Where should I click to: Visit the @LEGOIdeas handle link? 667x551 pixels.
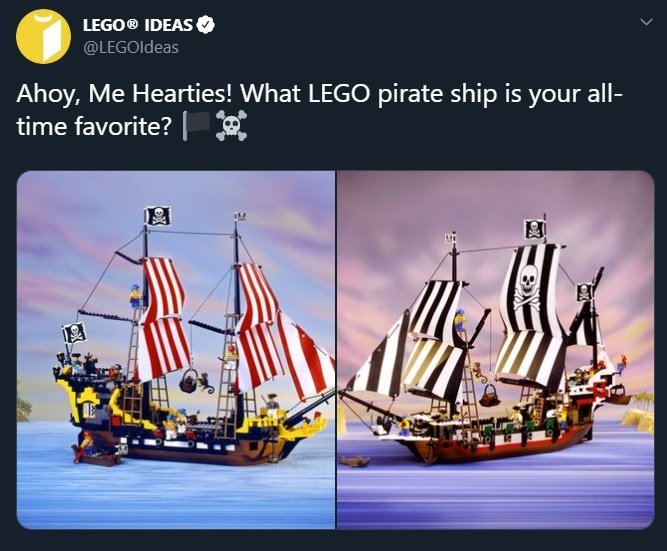tap(131, 47)
